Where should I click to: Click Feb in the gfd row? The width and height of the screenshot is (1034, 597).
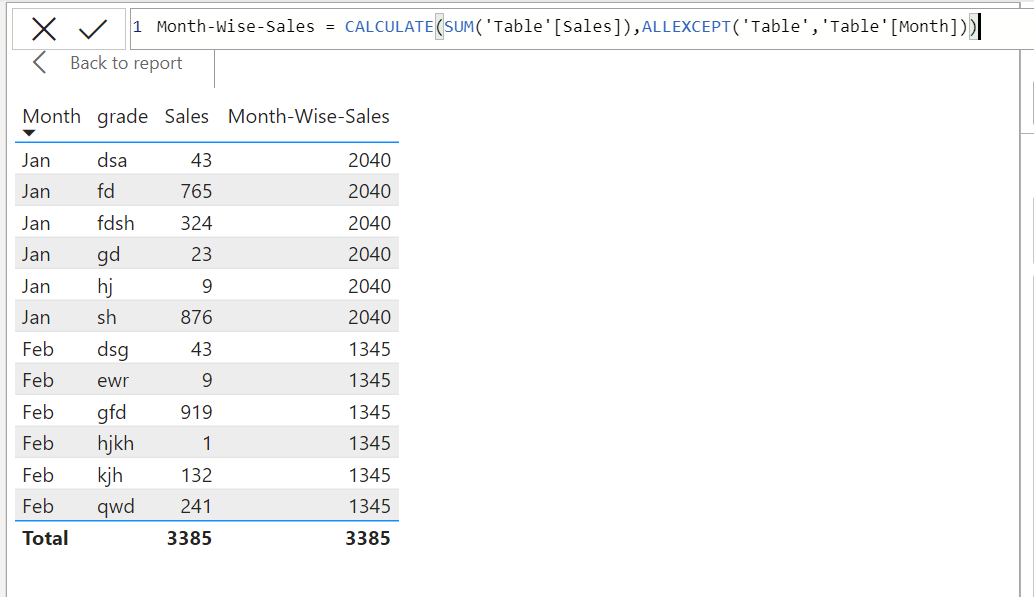click(x=38, y=412)
